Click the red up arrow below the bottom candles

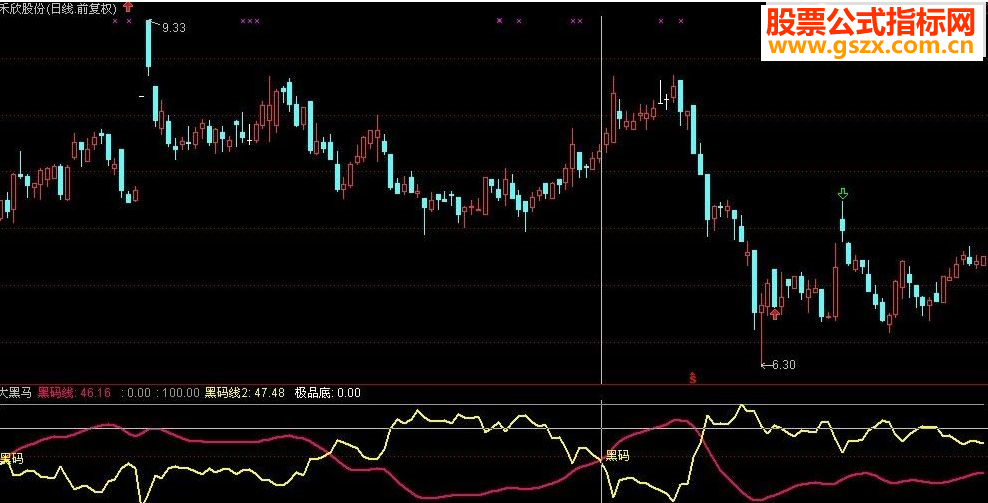[775, 314]
